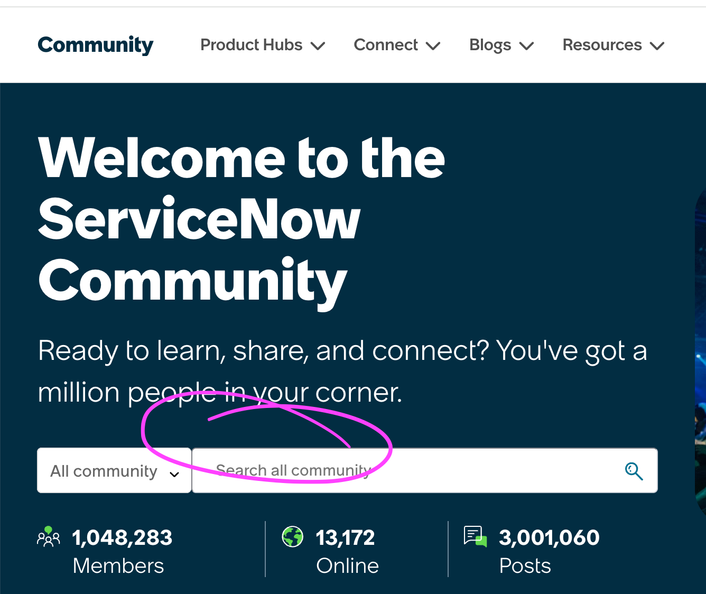Expand the Connect menu

tap(397, 45)
